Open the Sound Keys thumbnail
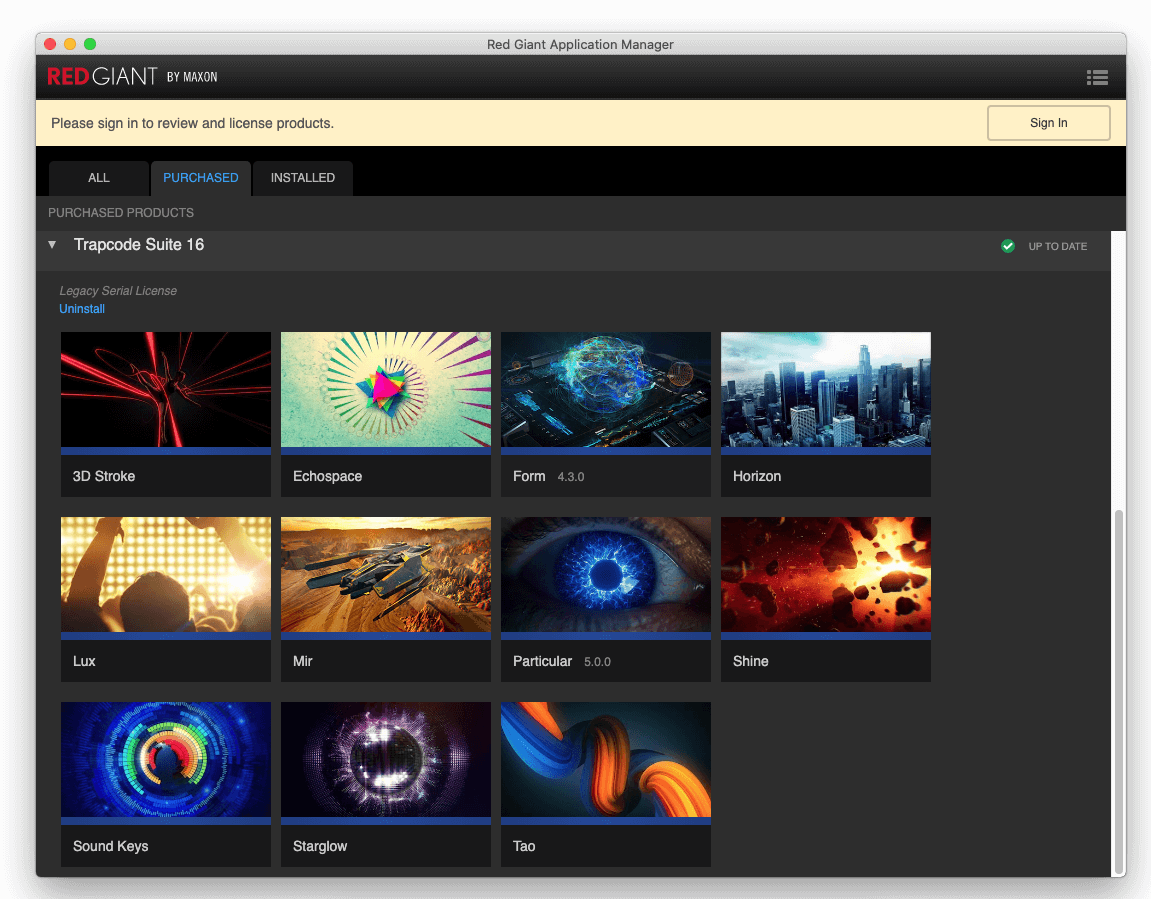Image resolution: width=1151 pixels, height=899 pixels. click(x=166, y=759)
